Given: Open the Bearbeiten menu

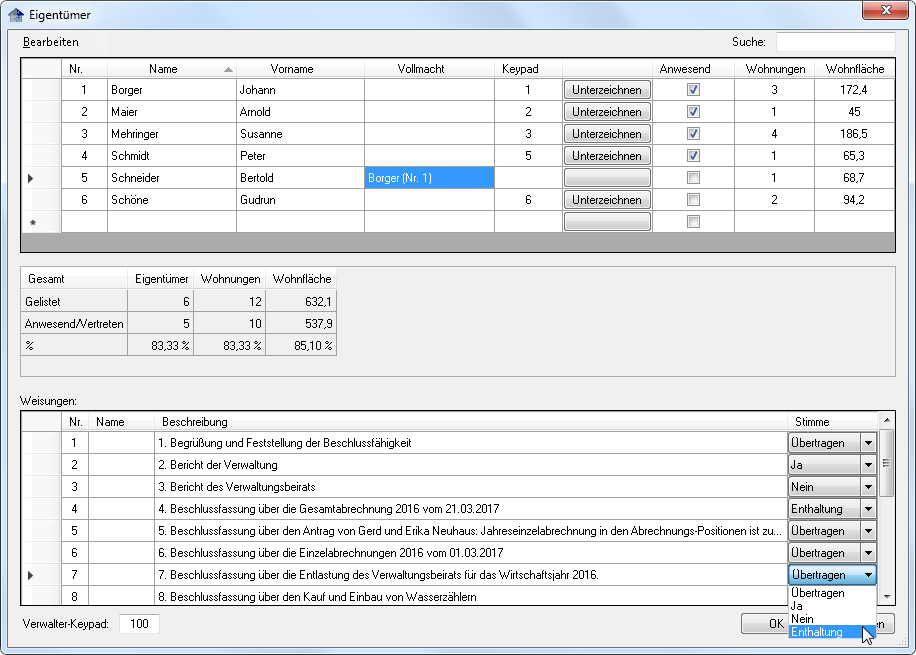Looking at the screenshot, I should point(51,42).
